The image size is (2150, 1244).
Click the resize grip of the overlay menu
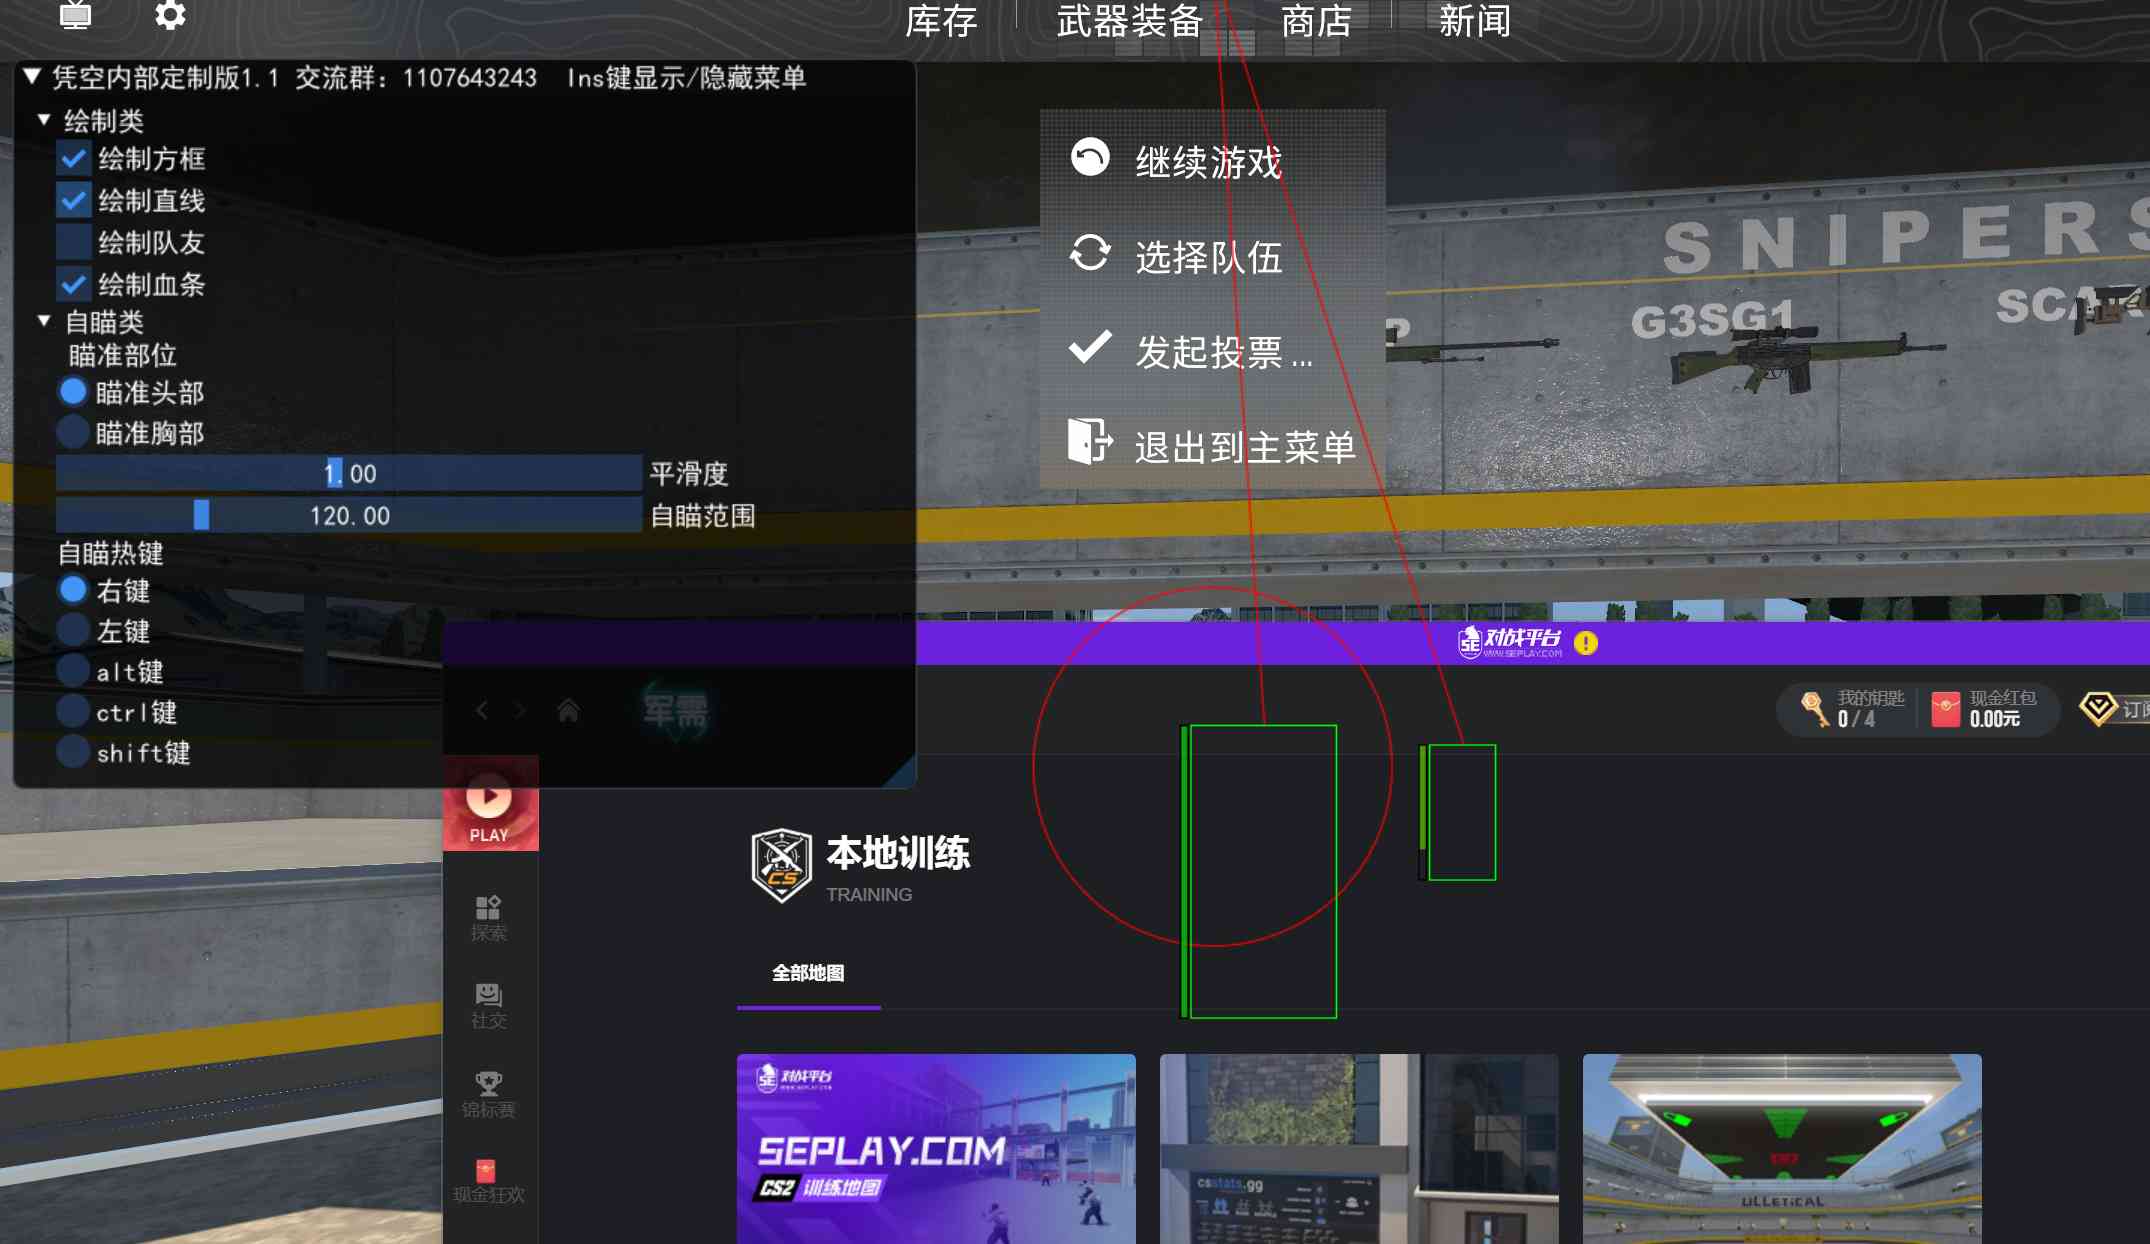pyautogui.click(x=901, y=773)
